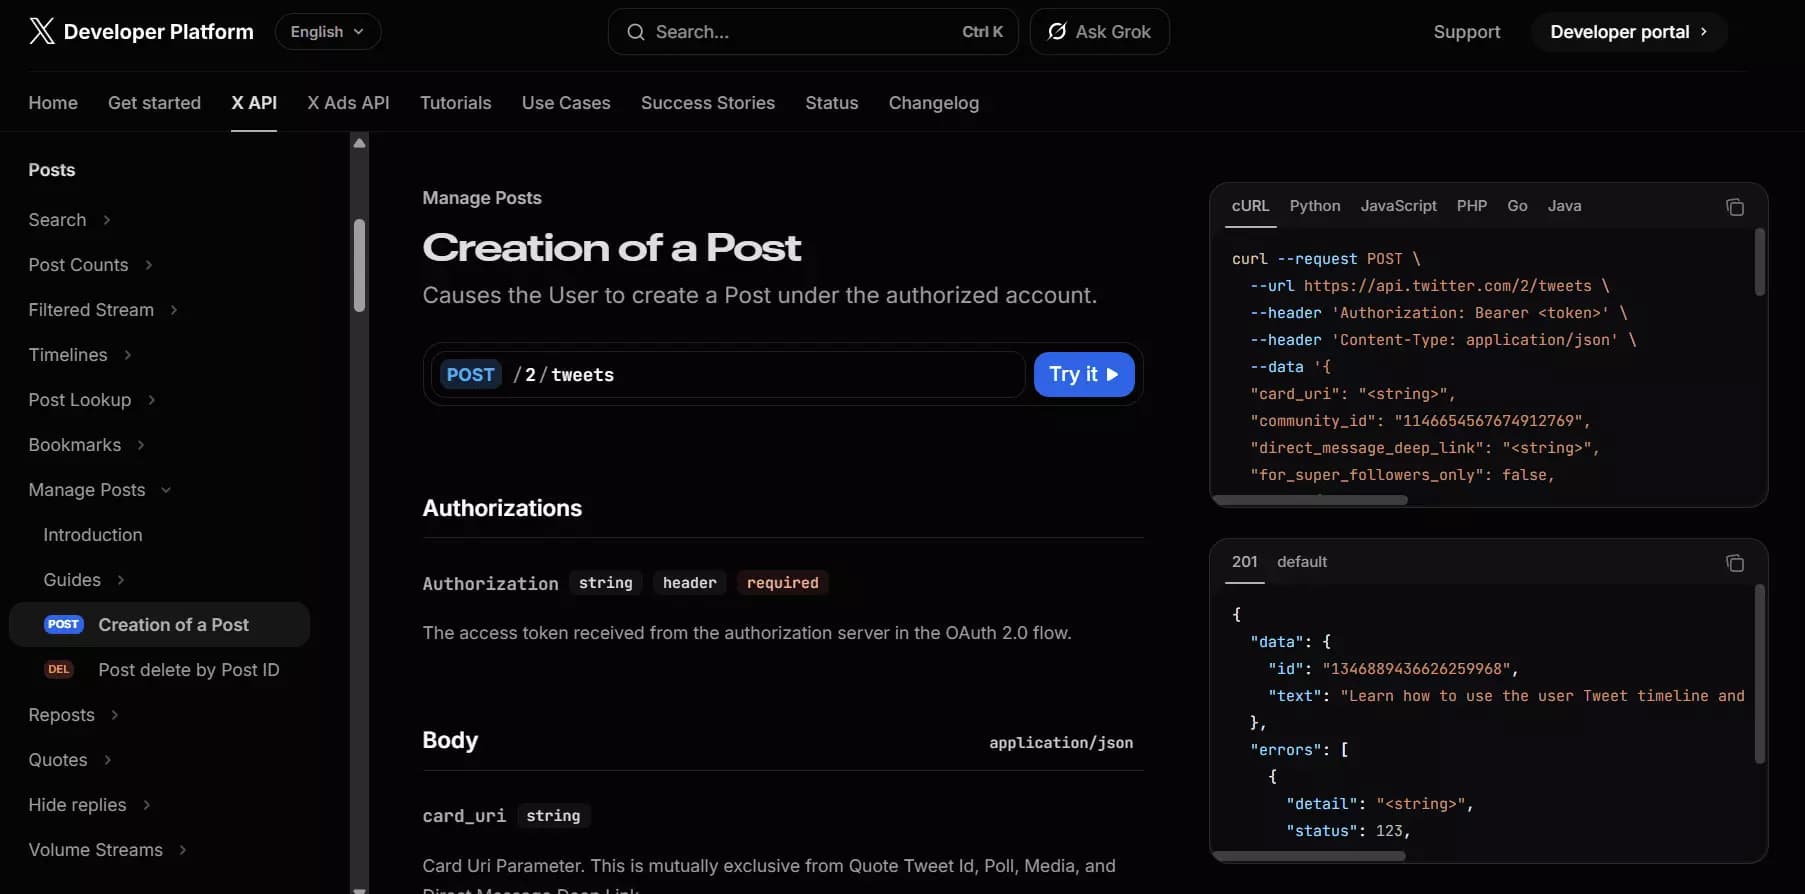Click the response panel vertical scrollbar
Image resolution: width=1805 pixels, height=894 pixels.
click(x=1760, y=674)
